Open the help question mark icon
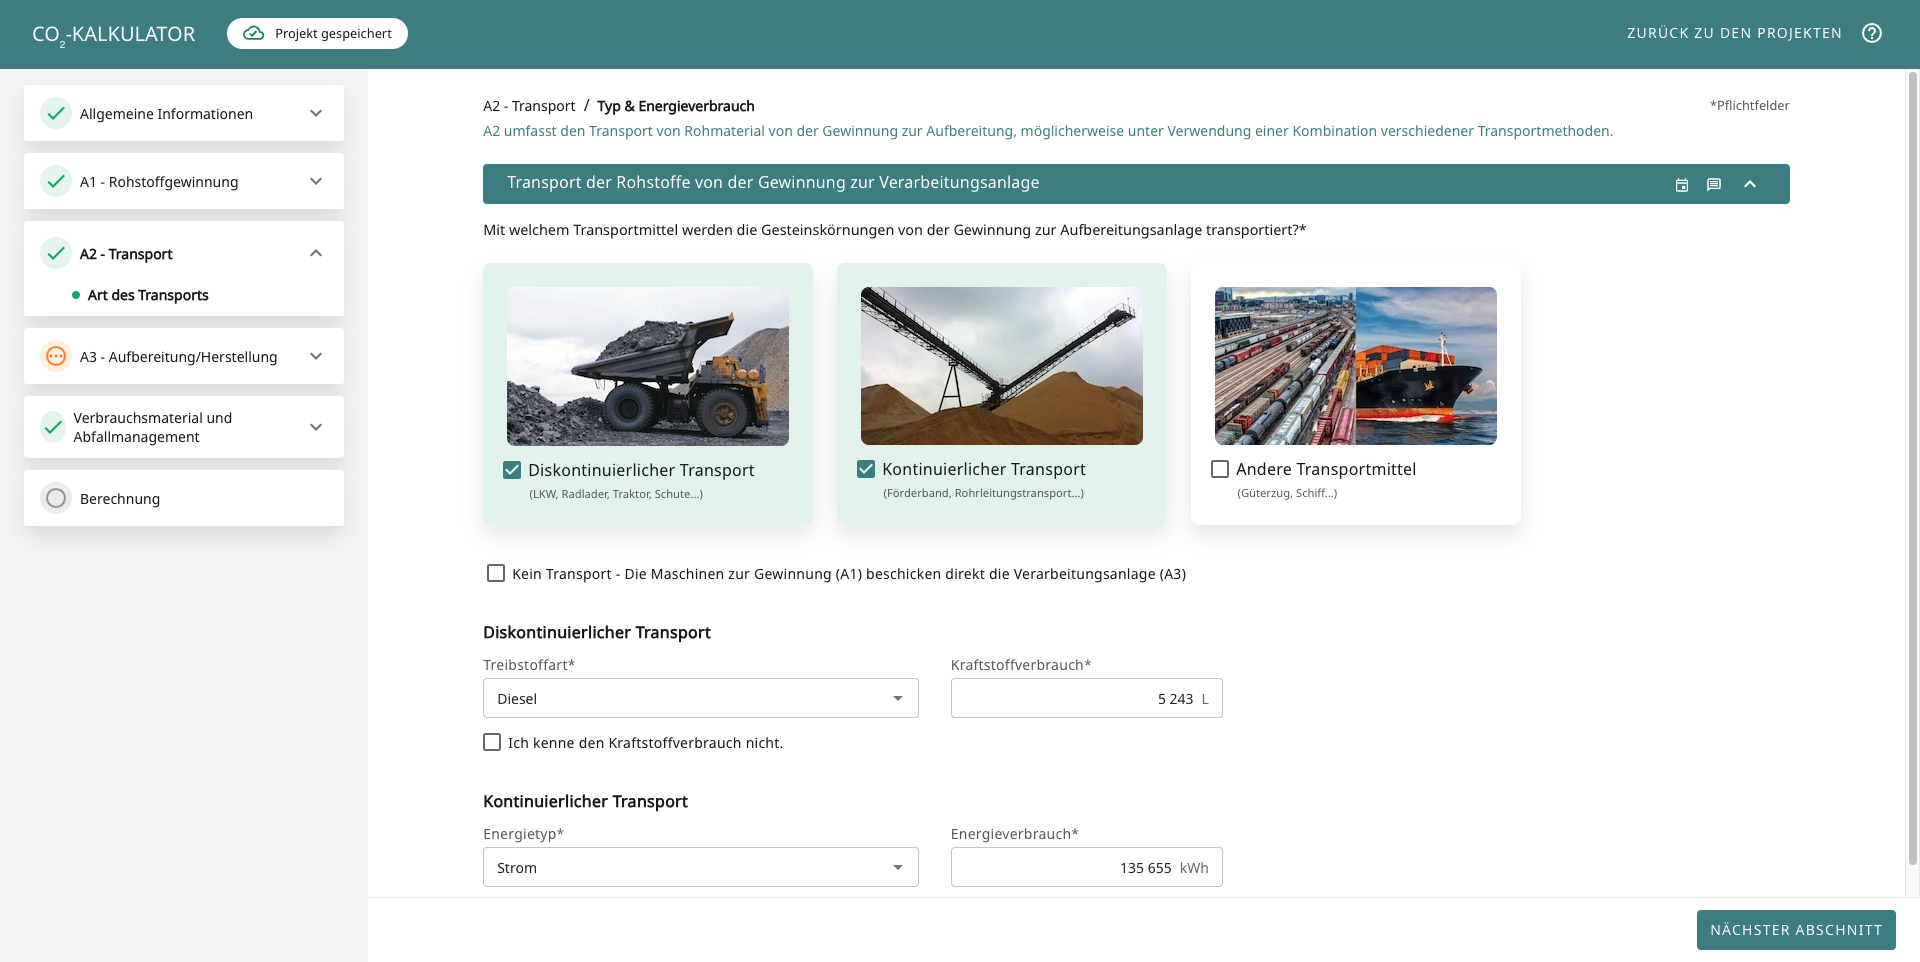 pos(1872,33)
